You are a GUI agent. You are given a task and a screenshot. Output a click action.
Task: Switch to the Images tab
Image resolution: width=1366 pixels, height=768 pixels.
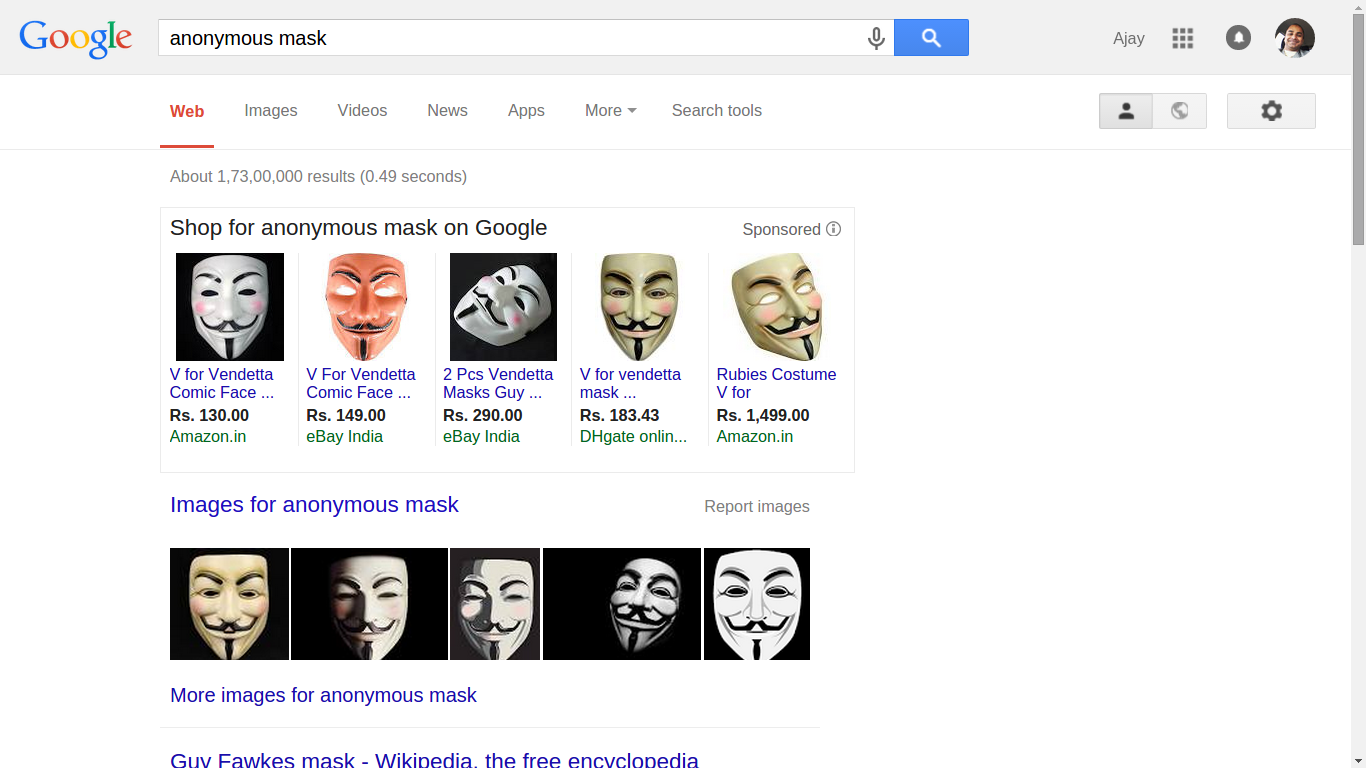pyautogui.click(x=271, y=111)
